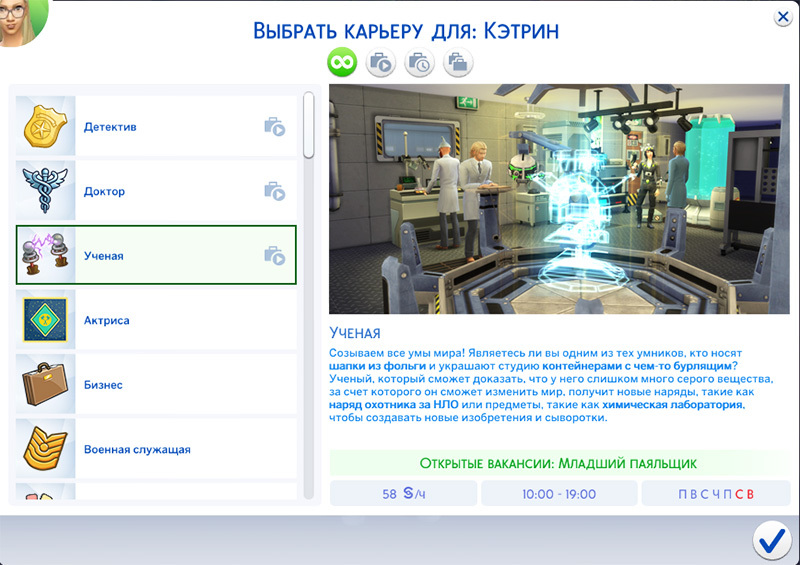Click the partially visible career row at list bottom
800x565 pixels.
pyautogui.click(x=156, y=492)
